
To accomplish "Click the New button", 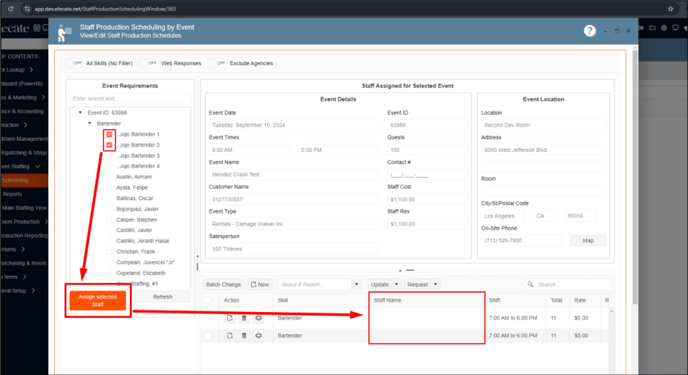I will (x=260, y=284).
